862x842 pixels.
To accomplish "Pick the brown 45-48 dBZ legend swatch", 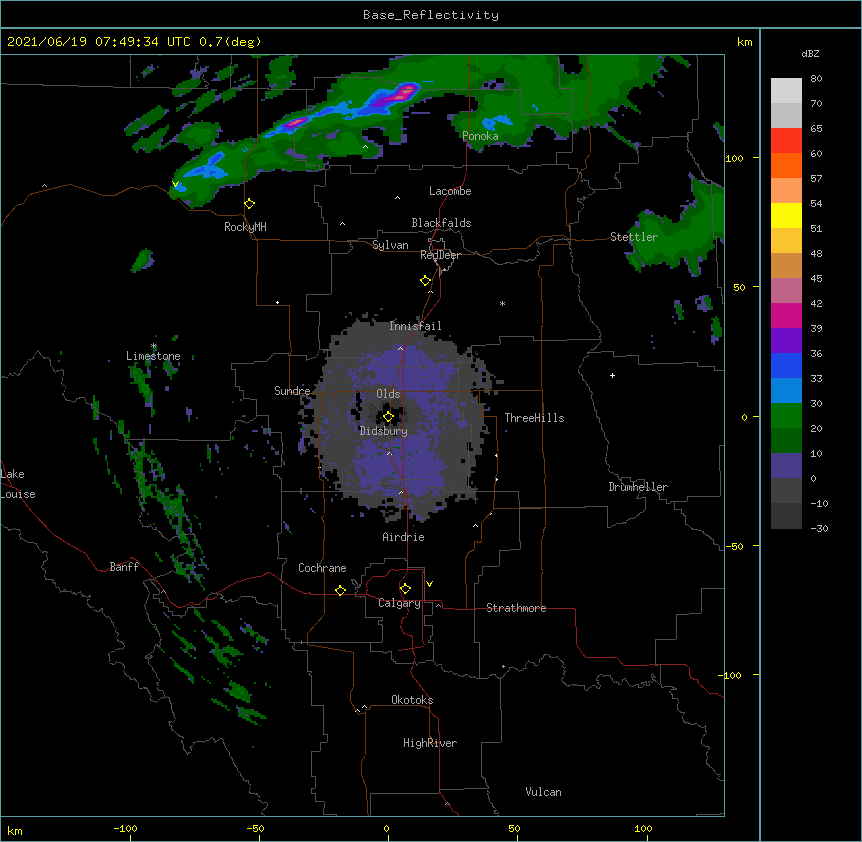I will 786,265.
